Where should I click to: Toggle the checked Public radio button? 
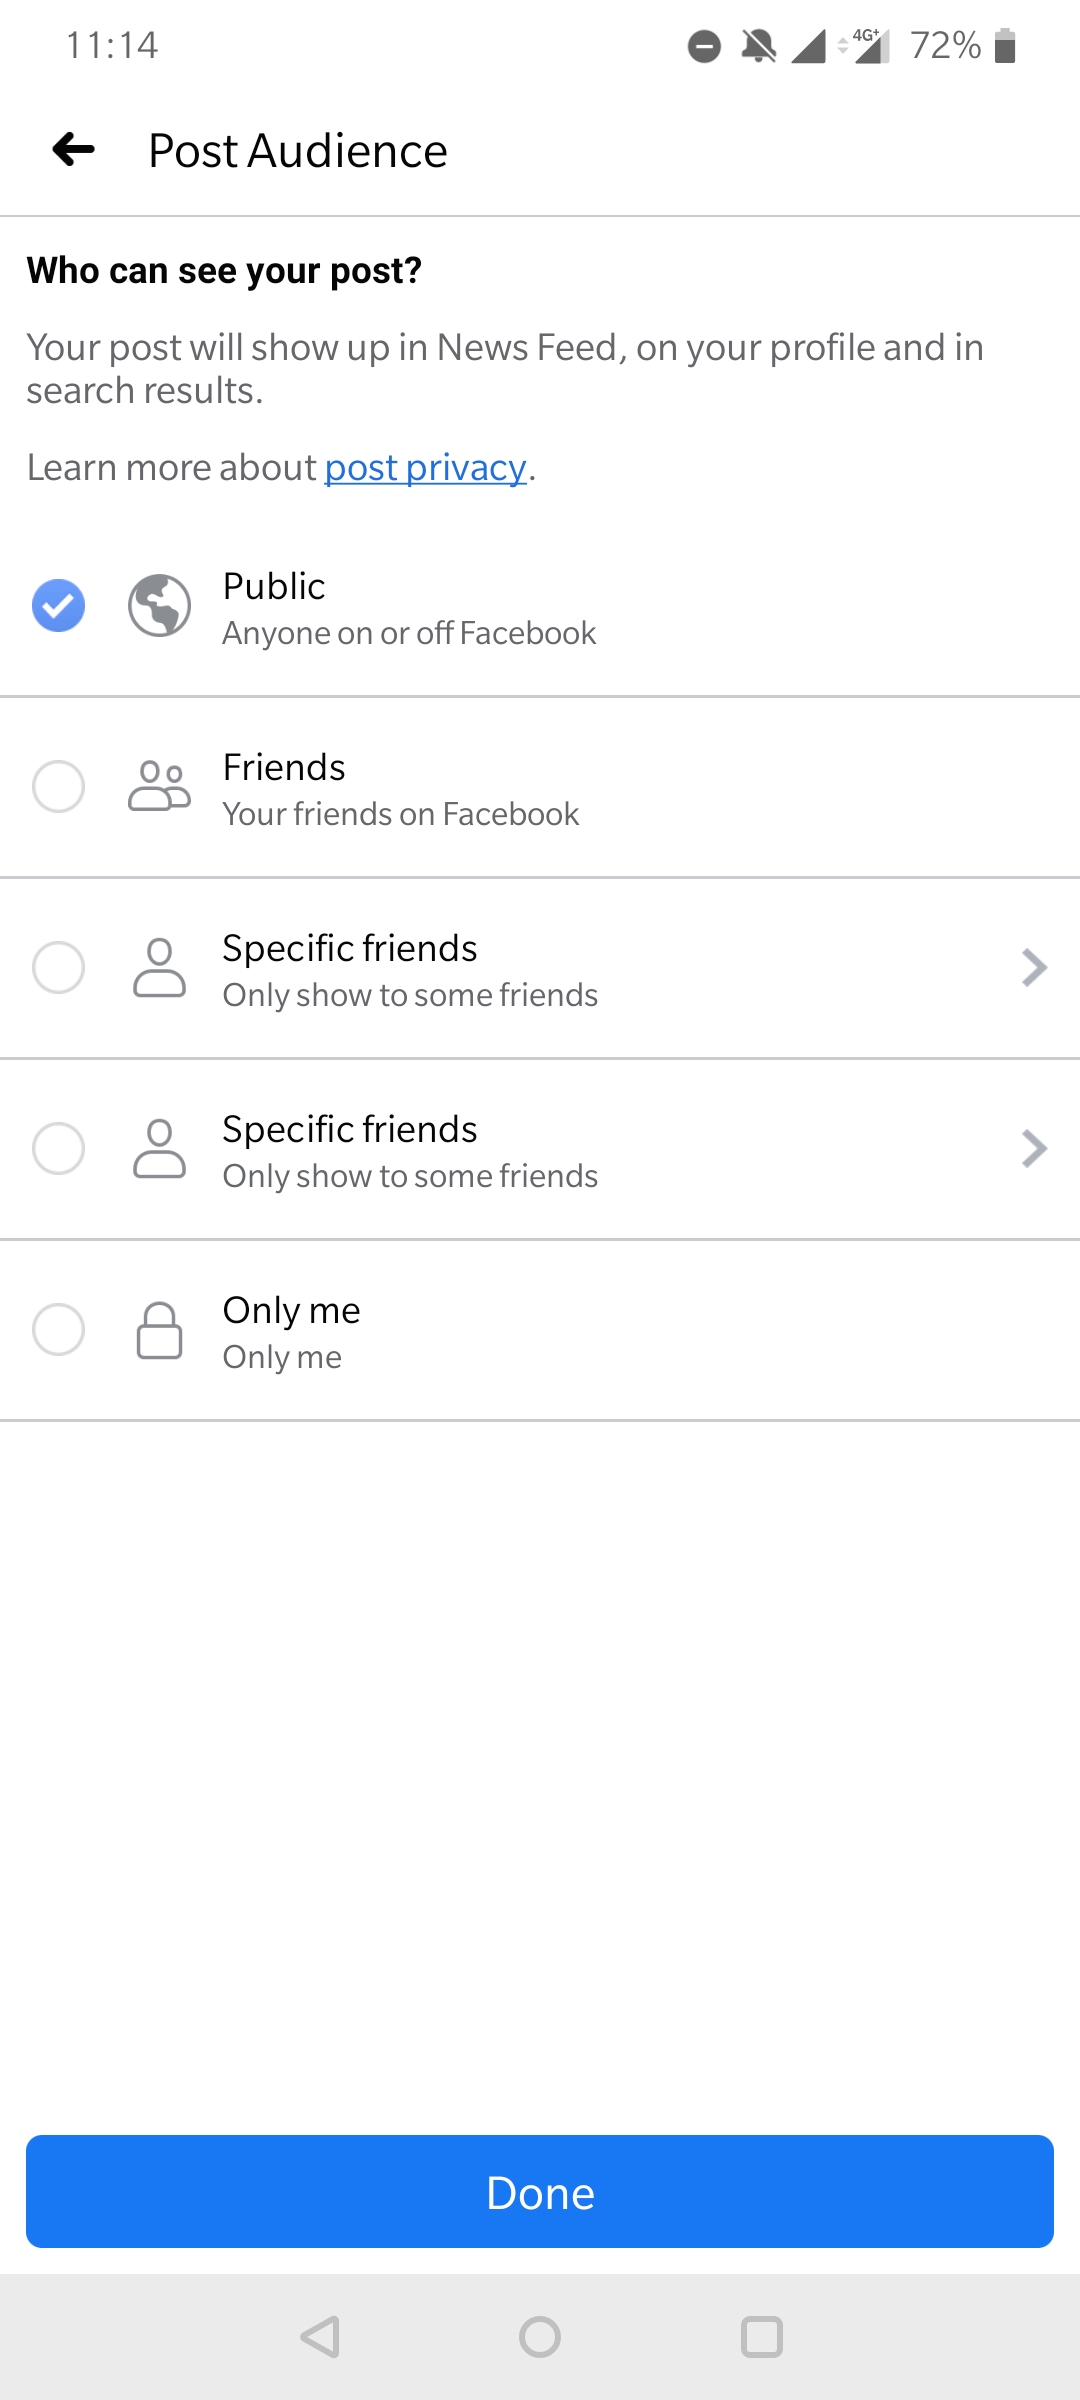tap(58, 606)
